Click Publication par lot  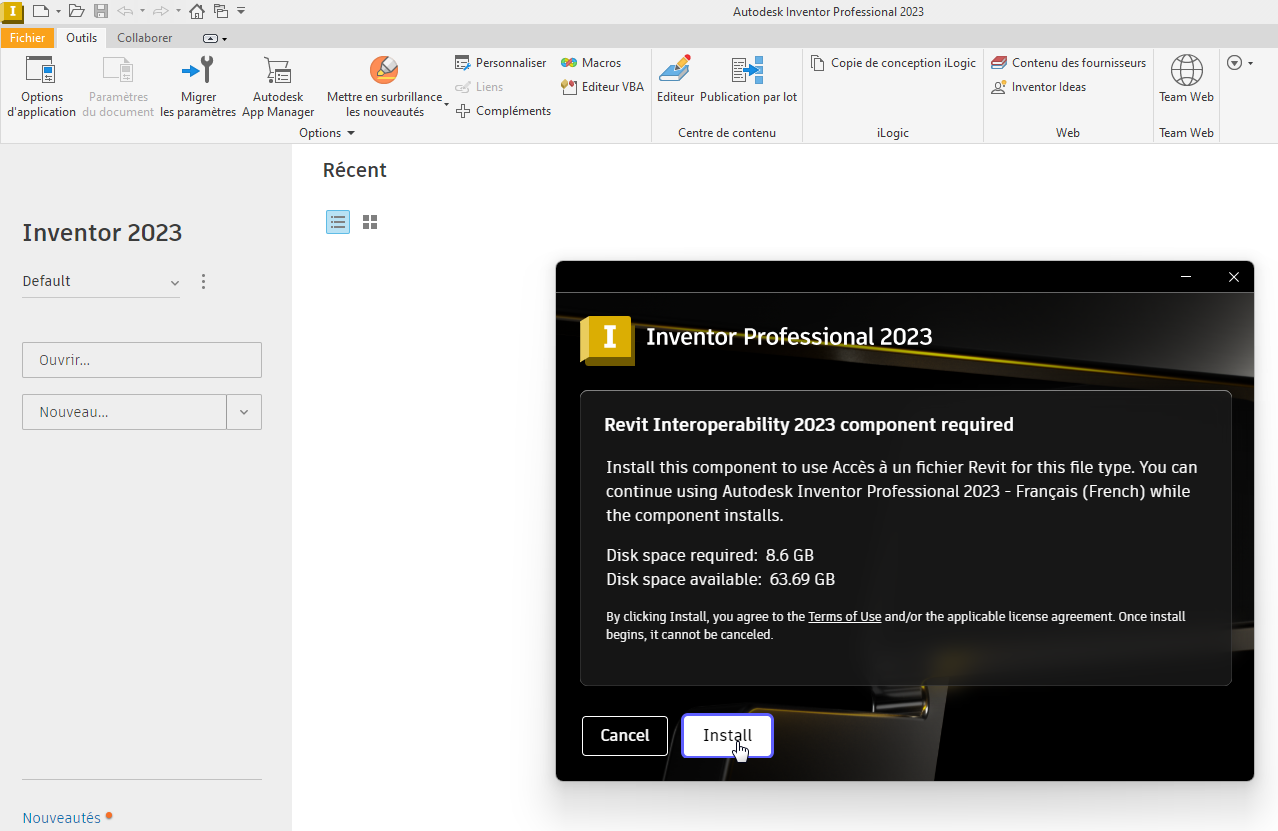(x=748, y=79)
